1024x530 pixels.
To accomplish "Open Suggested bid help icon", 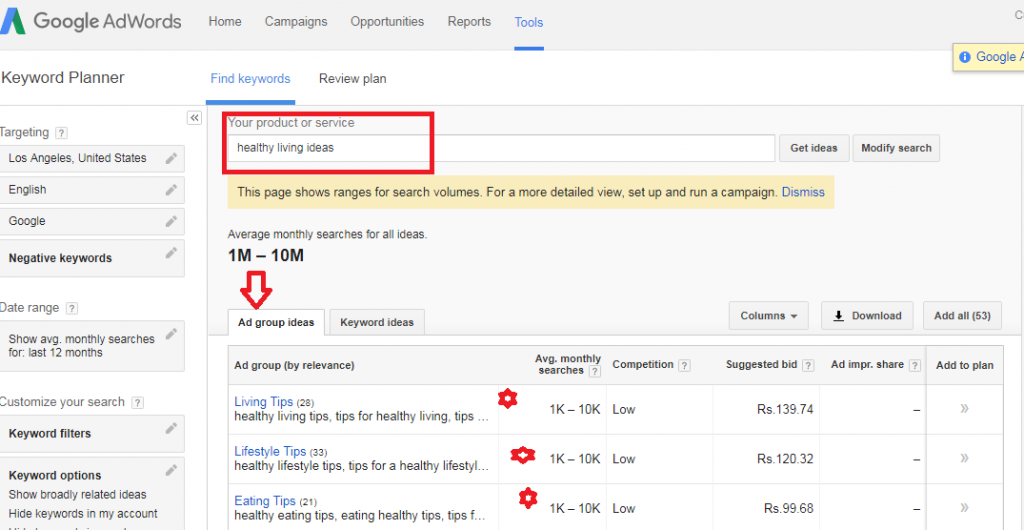I will click(808, 366).
